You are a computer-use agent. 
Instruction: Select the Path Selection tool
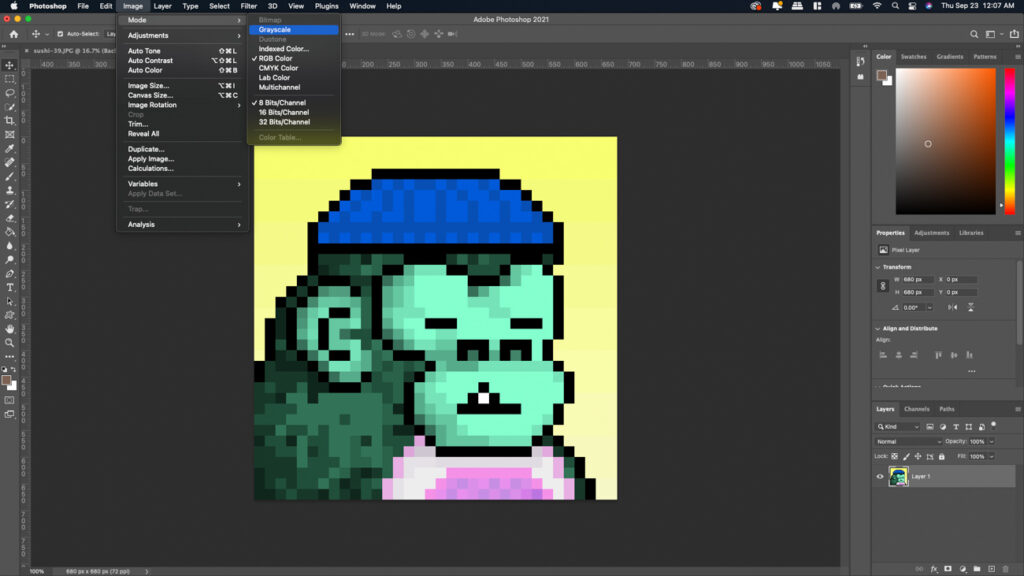tap(10, 302)
